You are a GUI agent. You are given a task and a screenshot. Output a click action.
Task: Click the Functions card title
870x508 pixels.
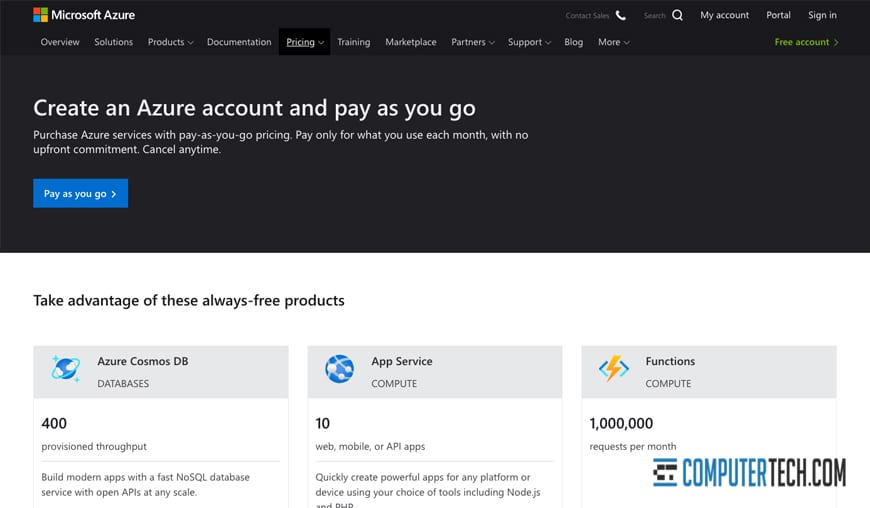[670, 361]
